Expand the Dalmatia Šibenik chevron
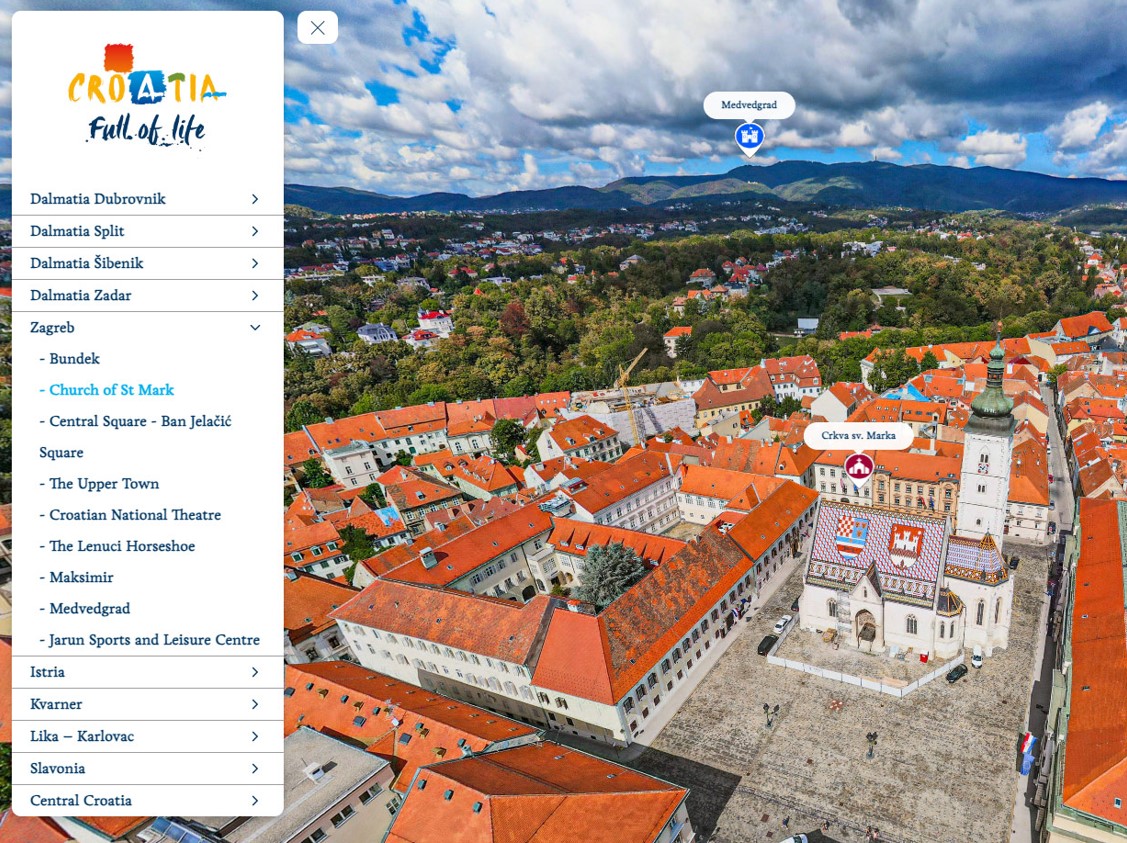The width and height of the screenshot is (1127, 843). (x=254, y=264)
